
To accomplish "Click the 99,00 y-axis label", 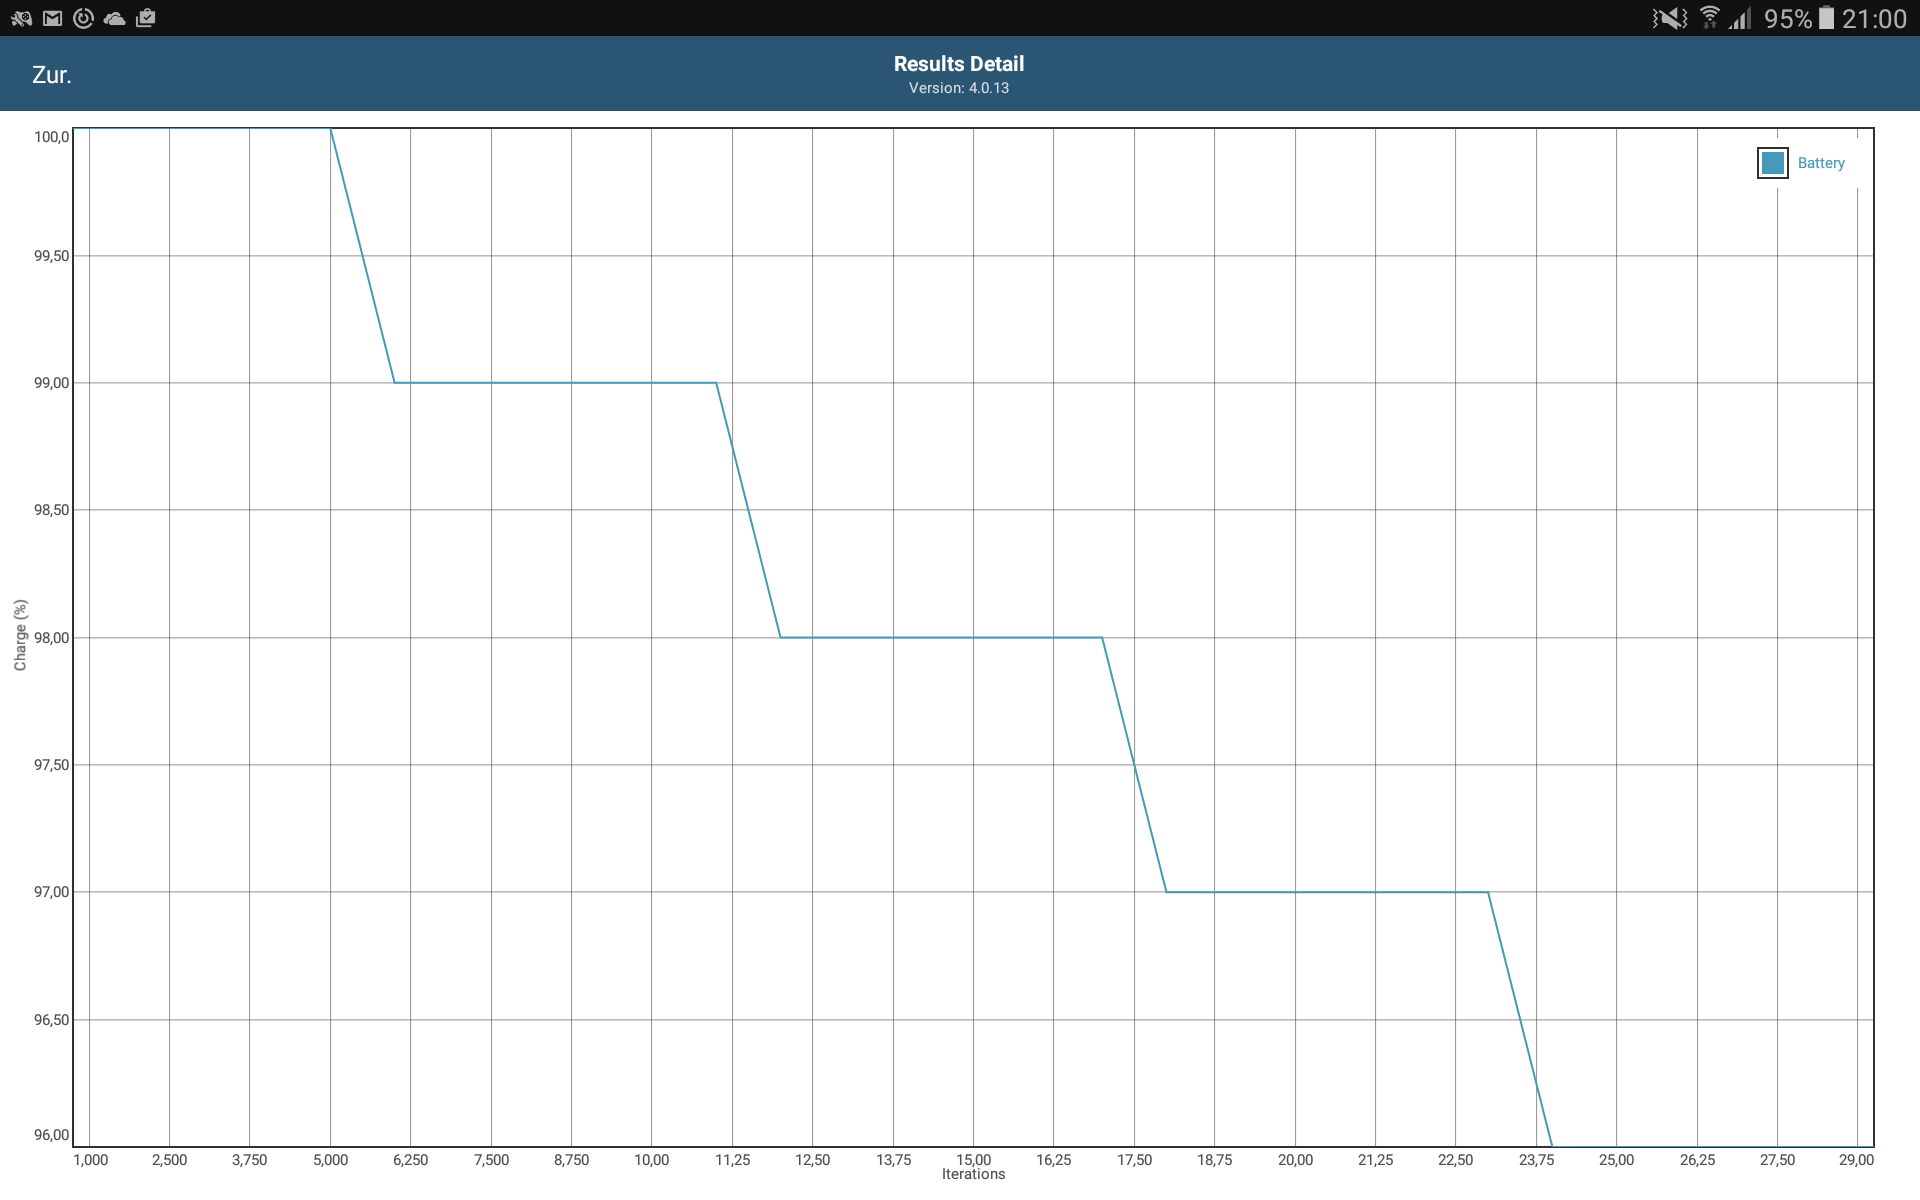I will (x=52, y=383).
